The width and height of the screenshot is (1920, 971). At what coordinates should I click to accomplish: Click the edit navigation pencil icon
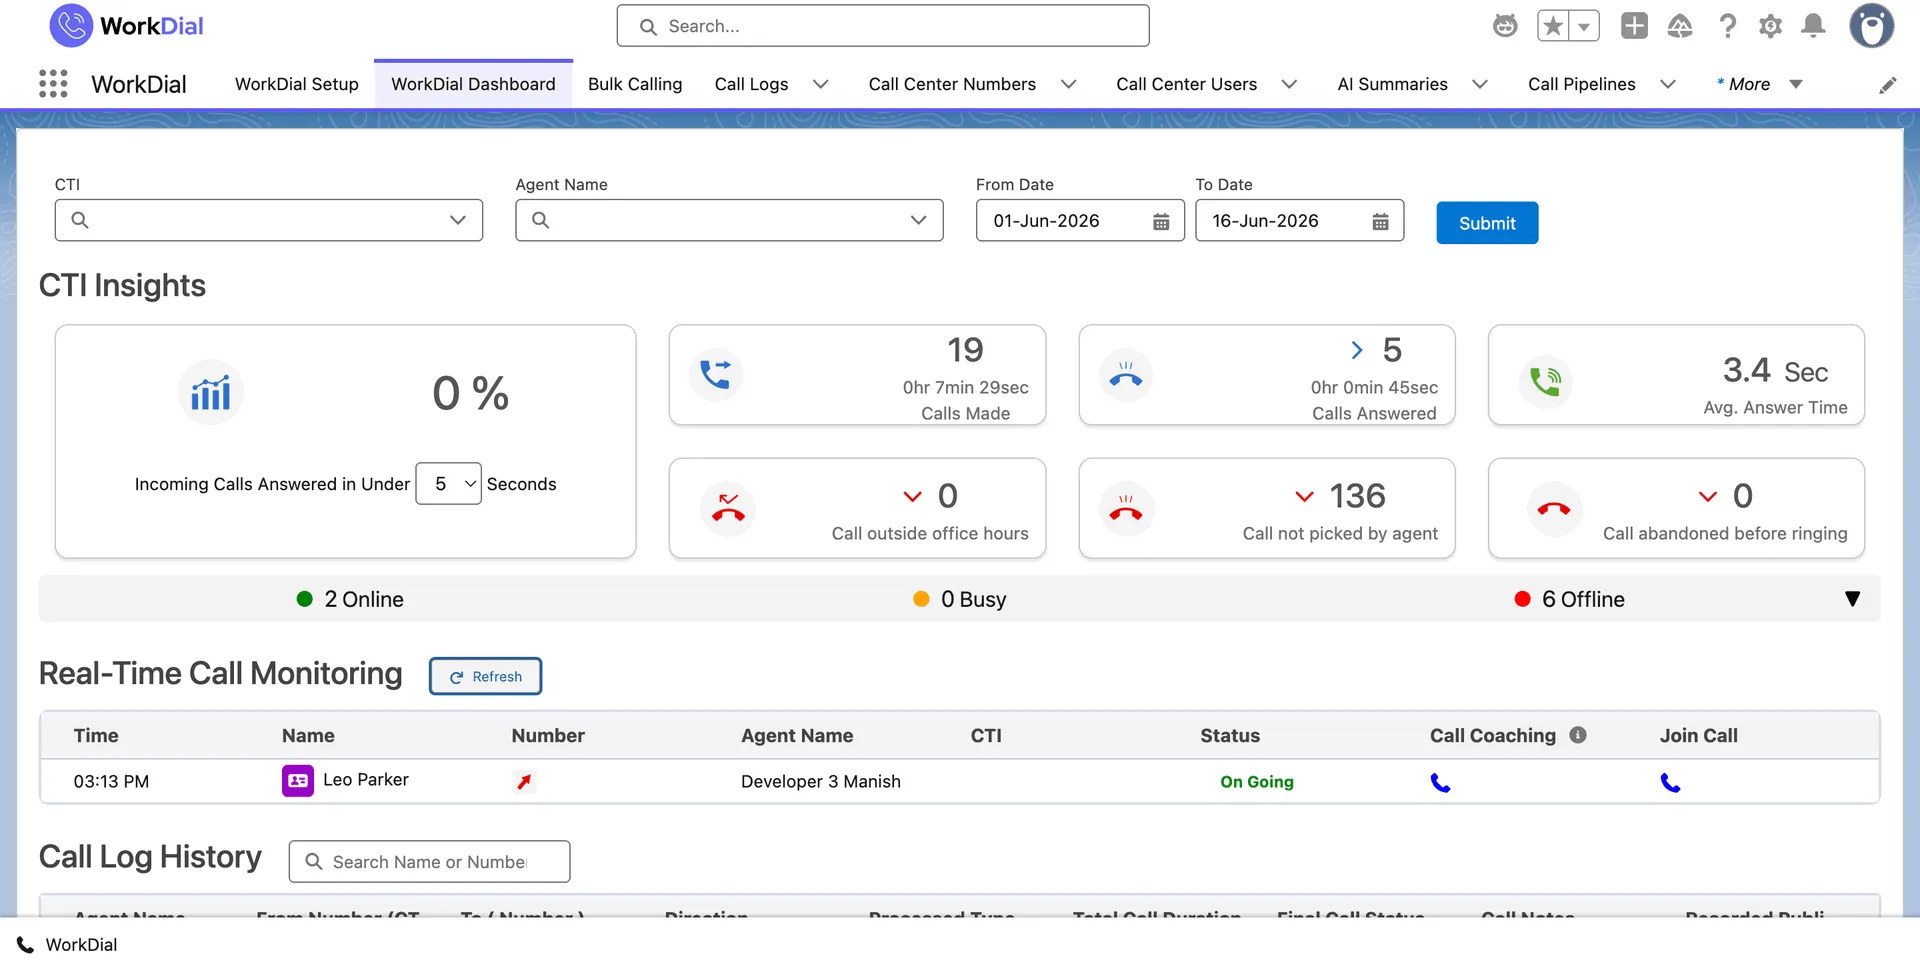[x=1887, y=85]
